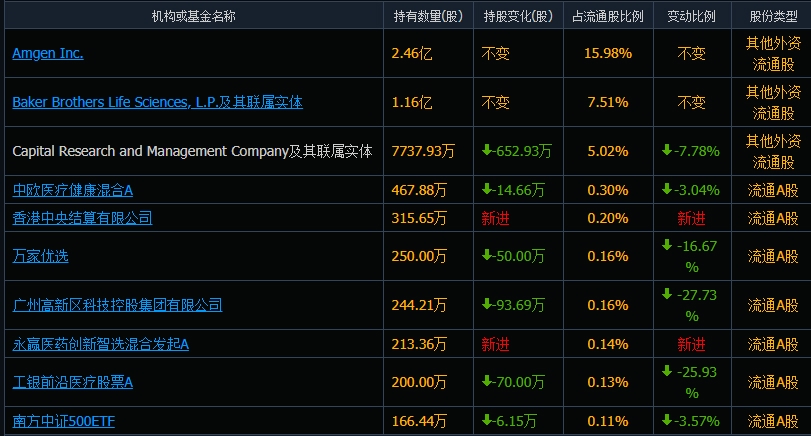Select 流通A股 type in 南方中证500ETF row
Screen dimensions: 811x436
click(x=773, y=421)
